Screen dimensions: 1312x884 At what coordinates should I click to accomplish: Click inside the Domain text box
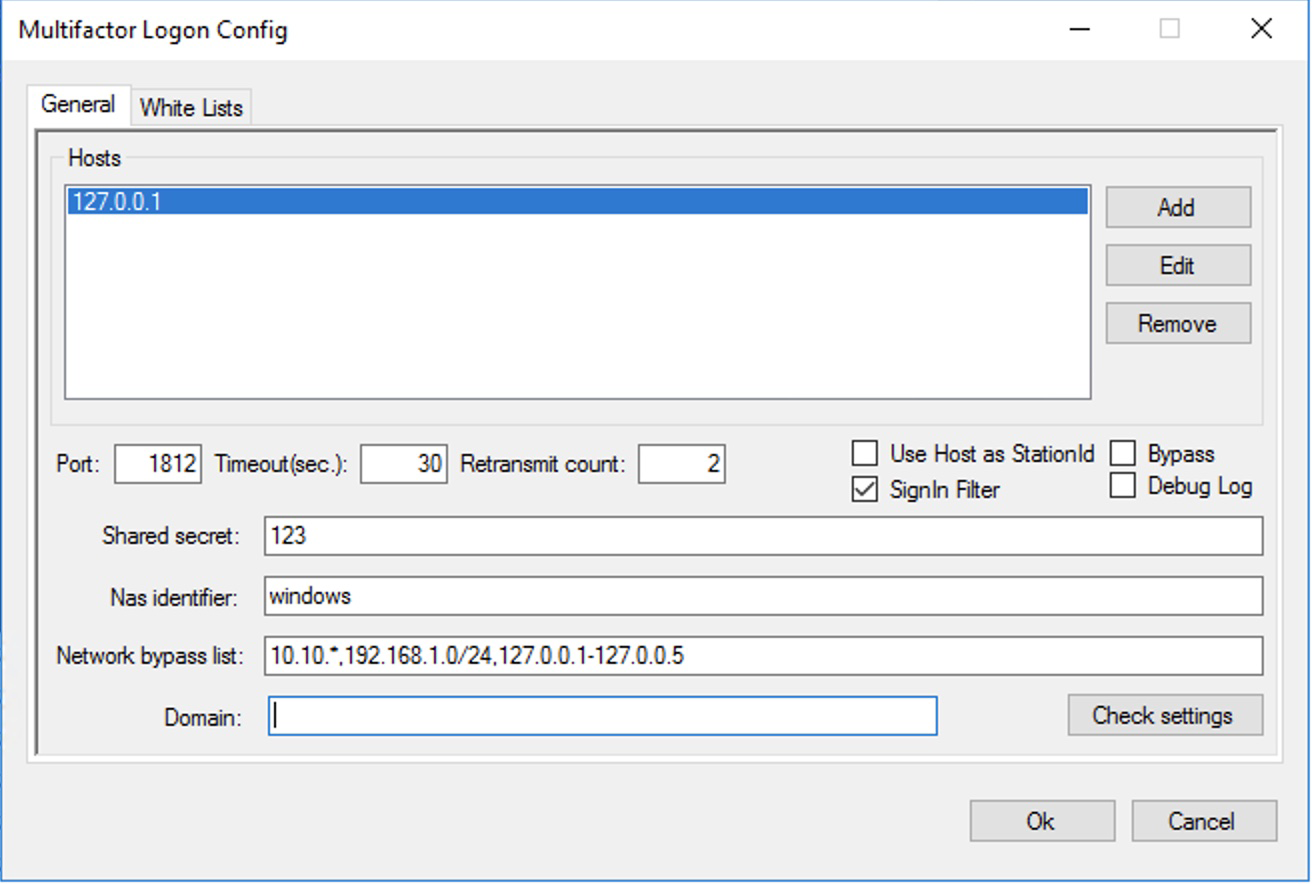pos(602,716)
